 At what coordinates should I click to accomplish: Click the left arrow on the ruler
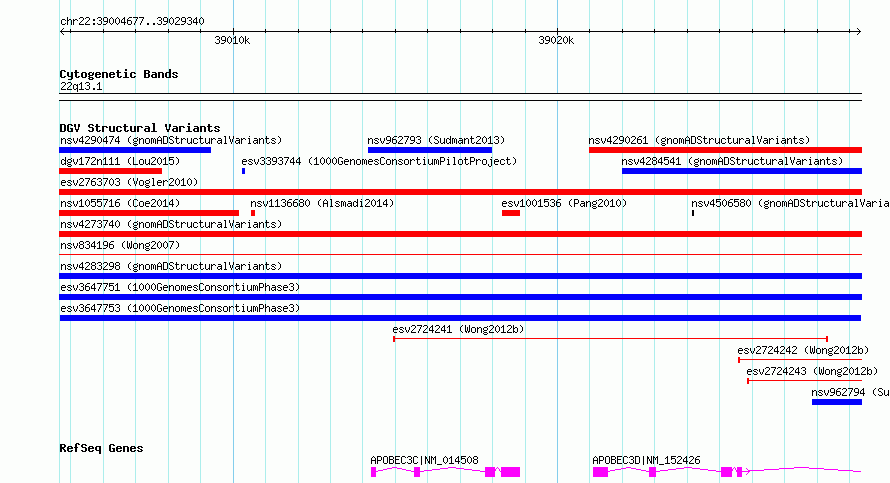(x=63, y=32)
